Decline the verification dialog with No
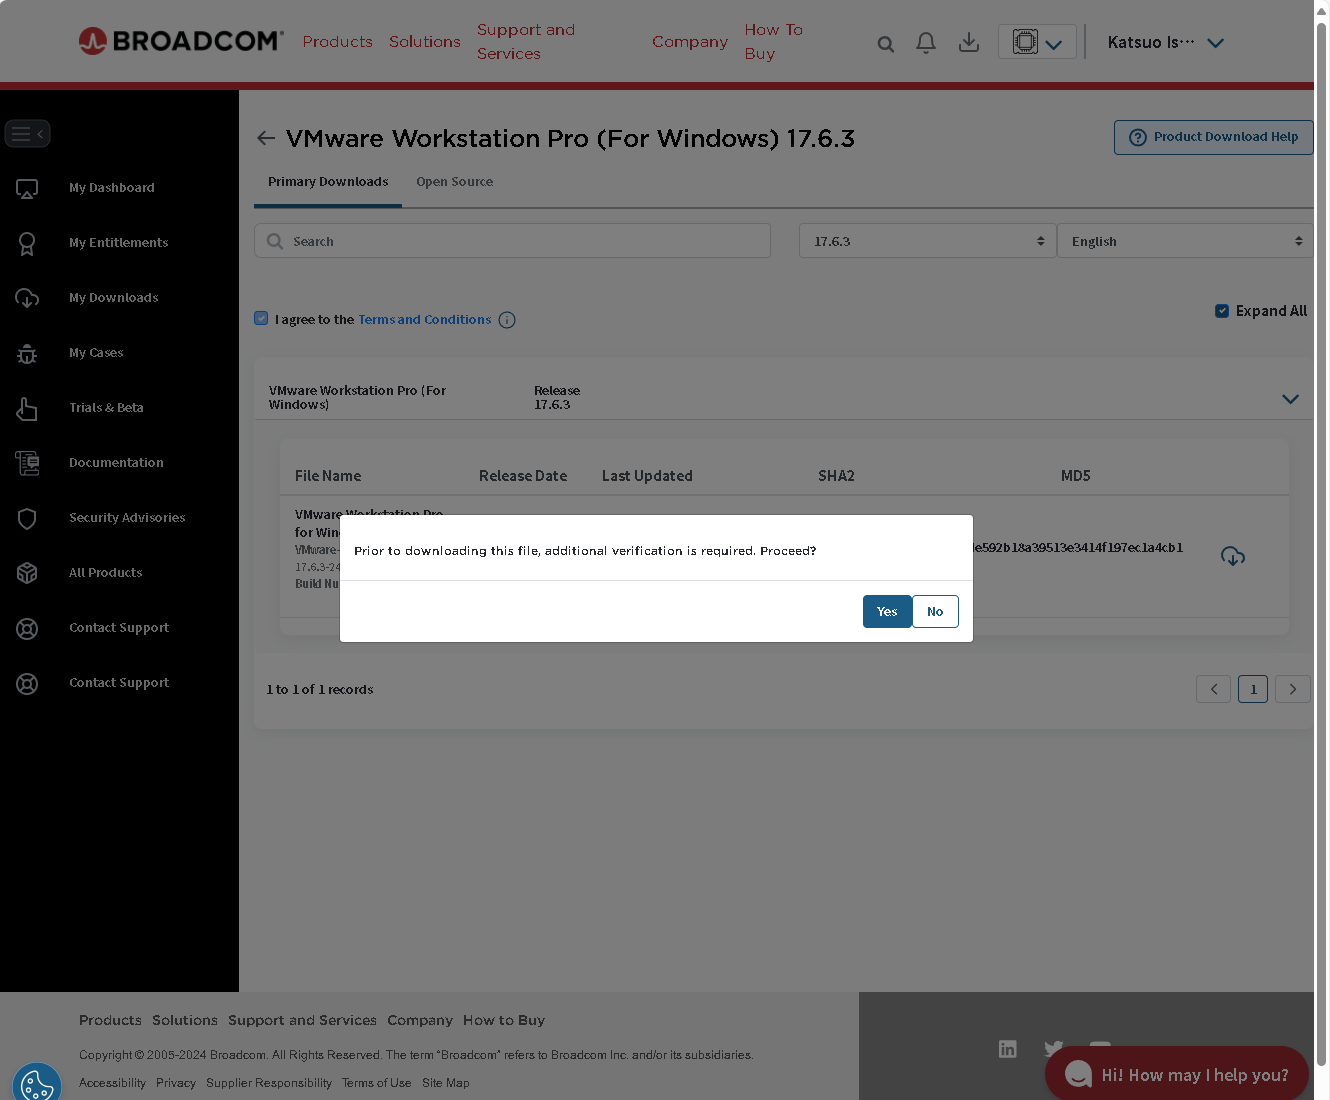 (935, 612)
